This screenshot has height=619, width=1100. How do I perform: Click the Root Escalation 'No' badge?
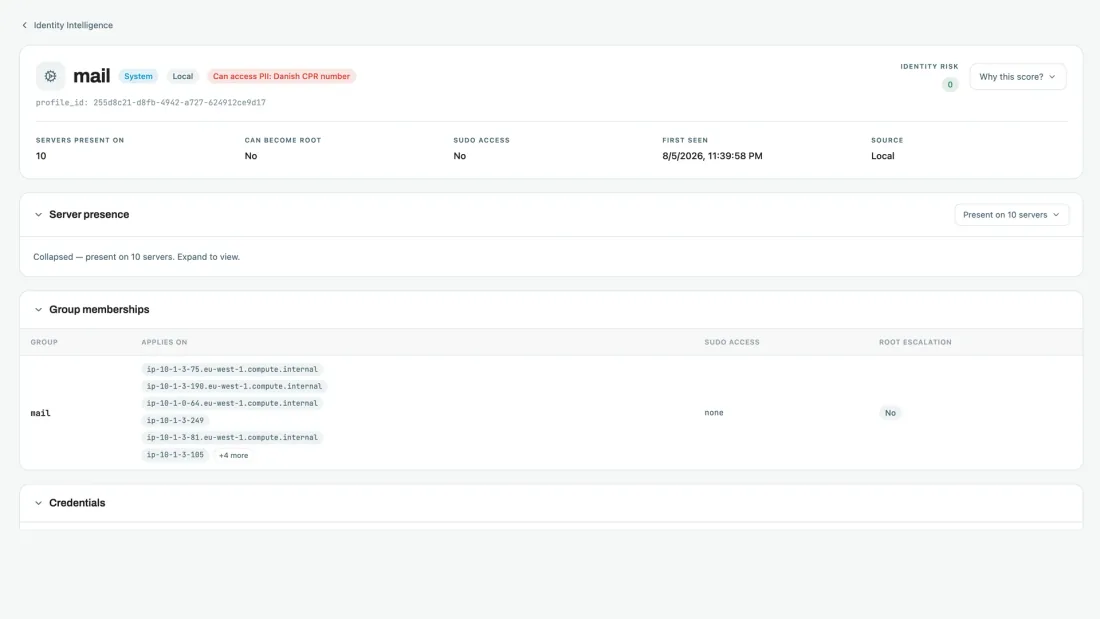point(890,413)
